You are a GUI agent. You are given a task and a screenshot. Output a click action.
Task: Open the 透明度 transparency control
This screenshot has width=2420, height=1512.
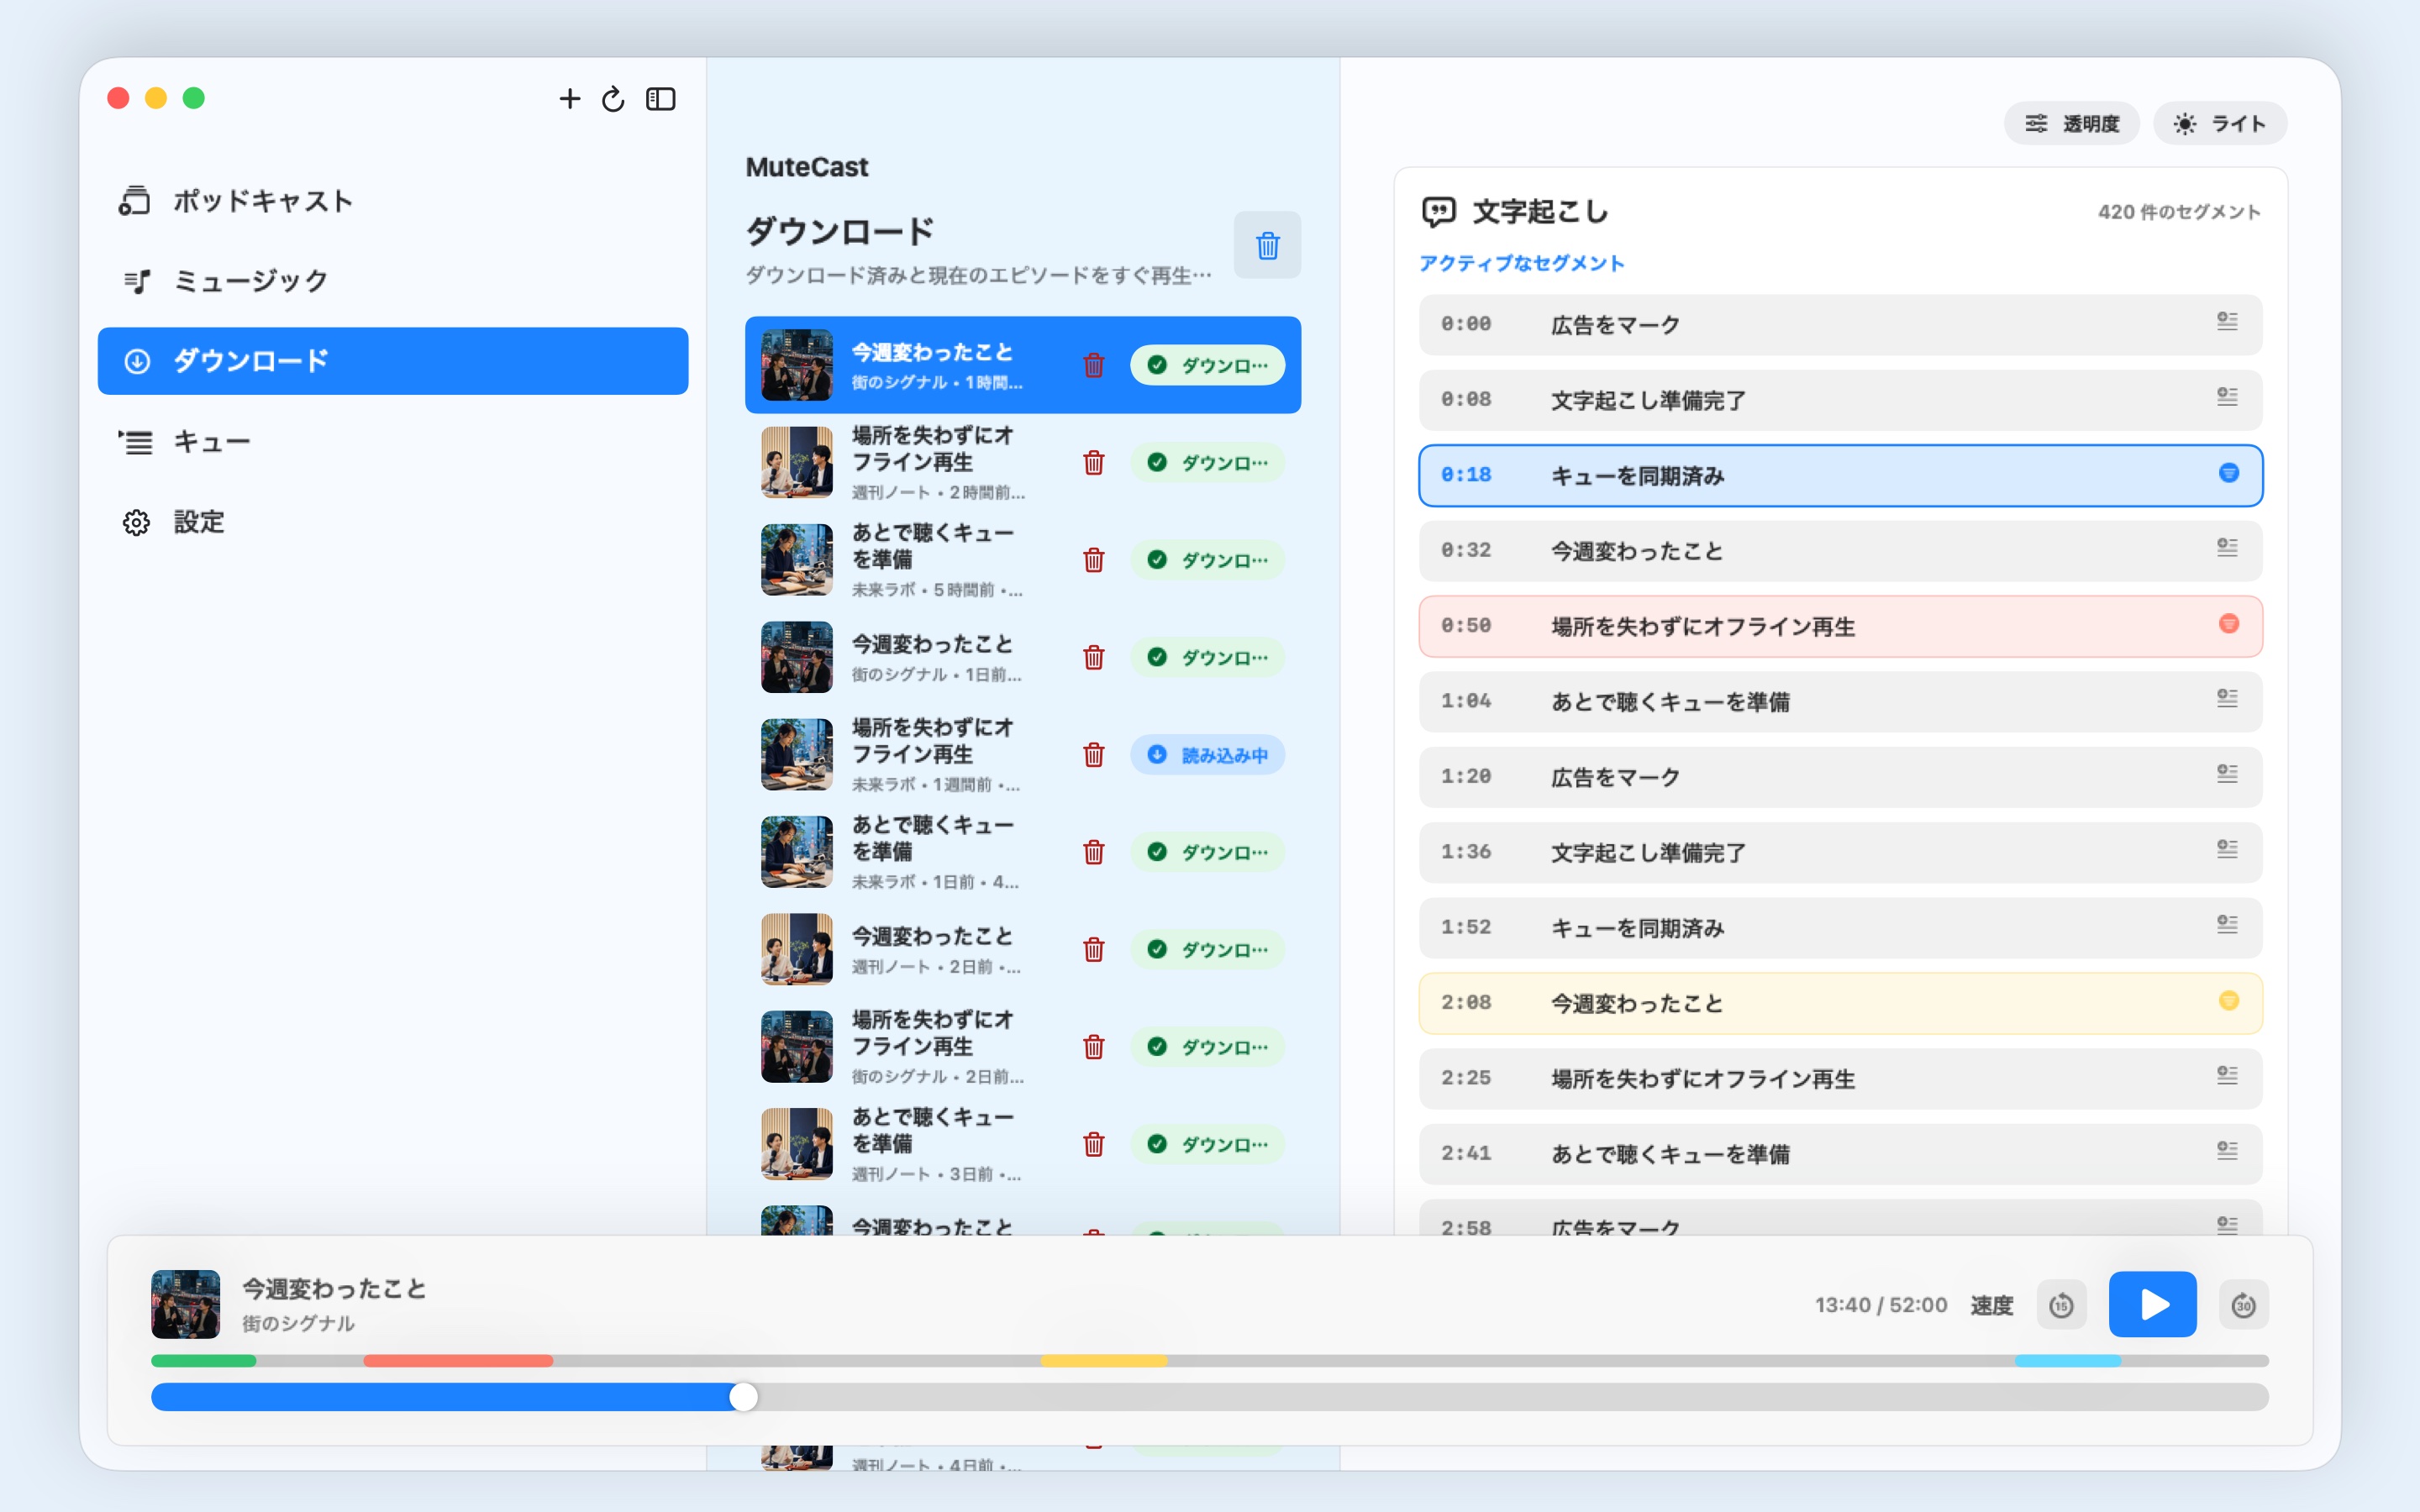pyautogui.click(x=2071, y=123)
